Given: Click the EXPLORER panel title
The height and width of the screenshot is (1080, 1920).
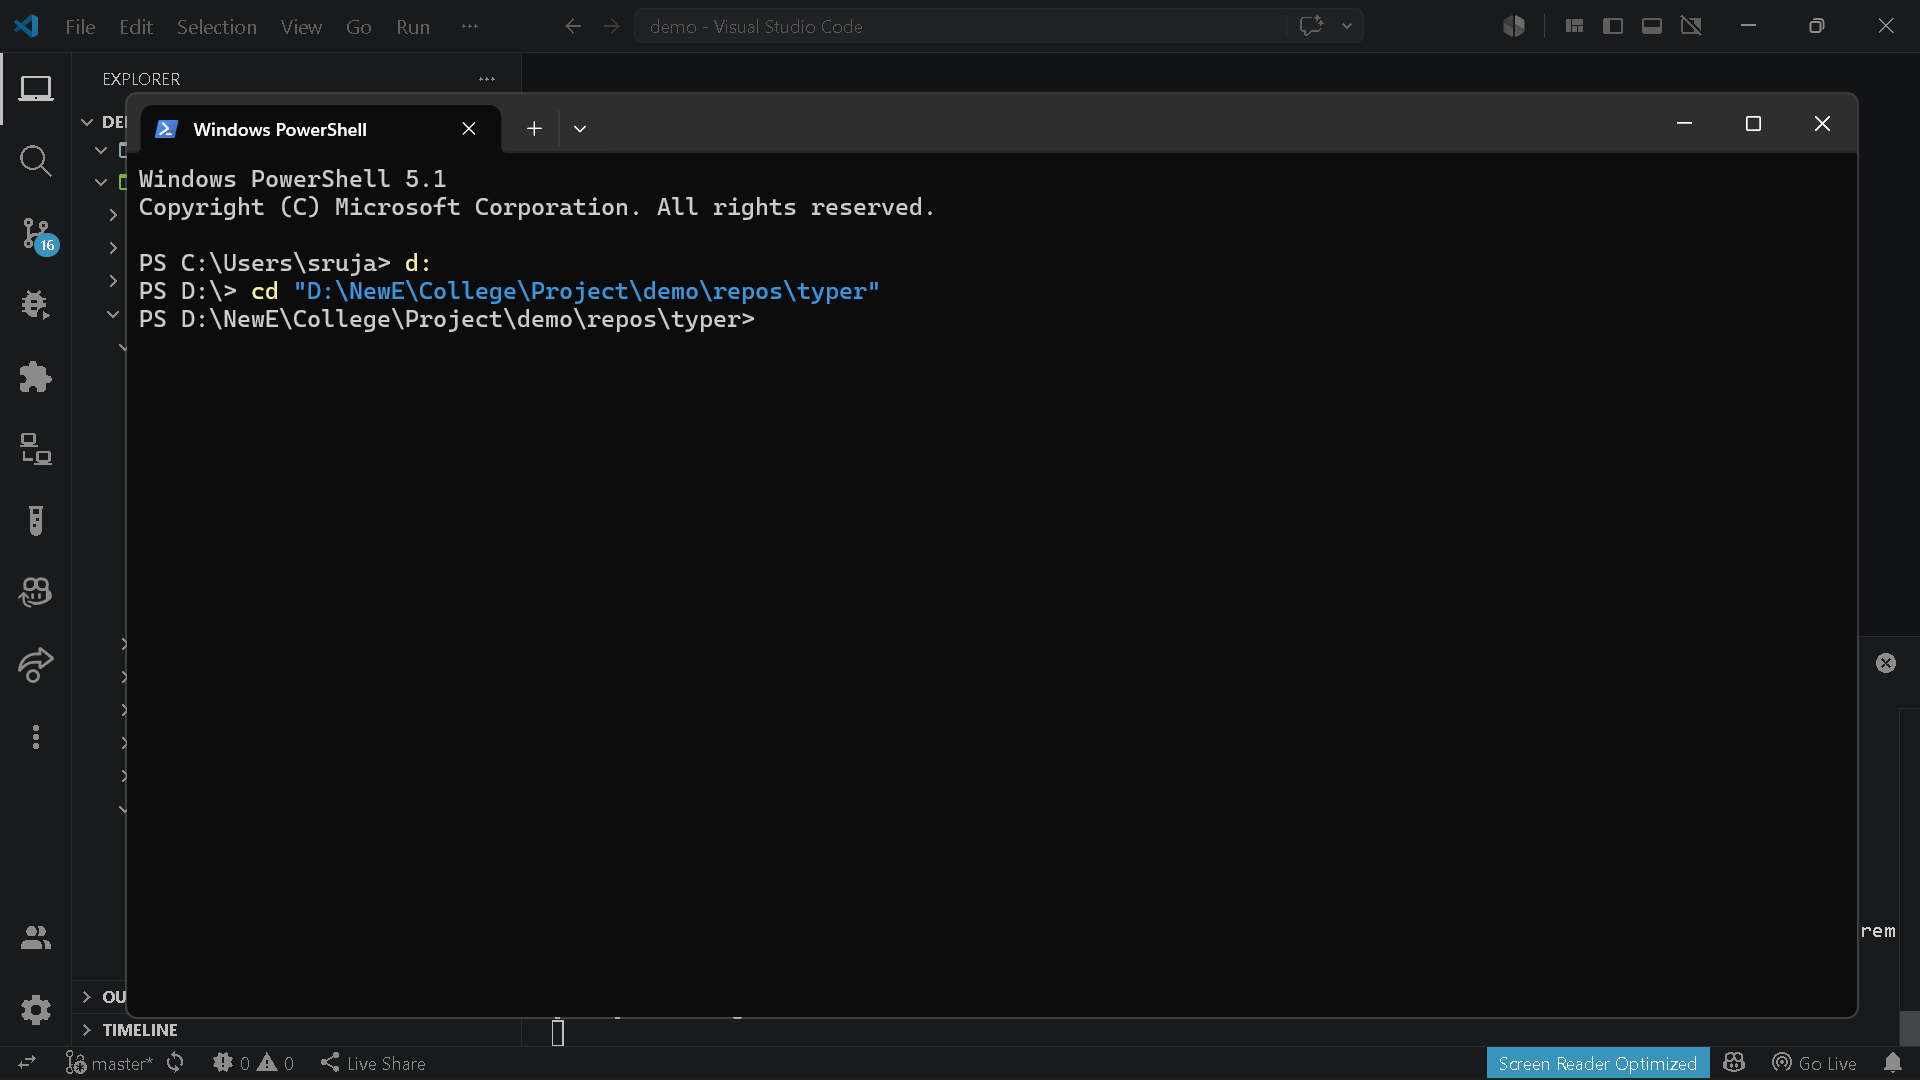Looking at the screenshot, I should click(141, 79).
